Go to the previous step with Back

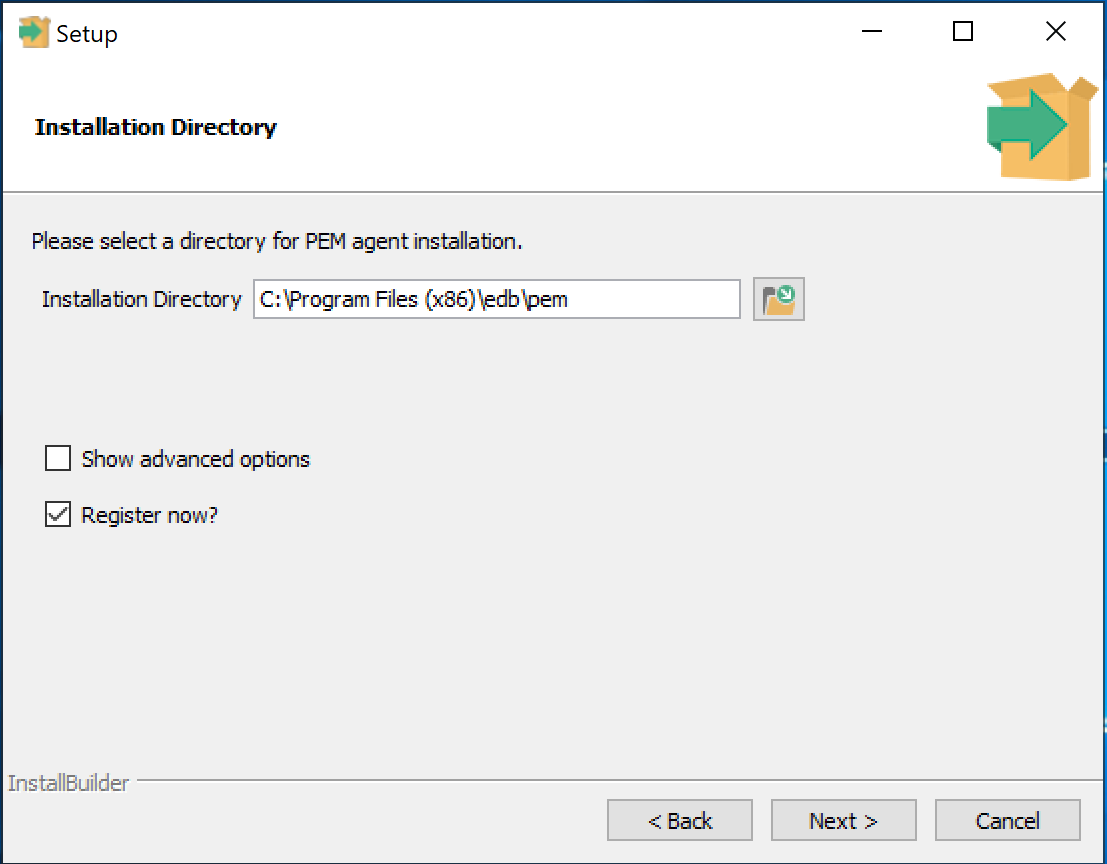point(680,820)
